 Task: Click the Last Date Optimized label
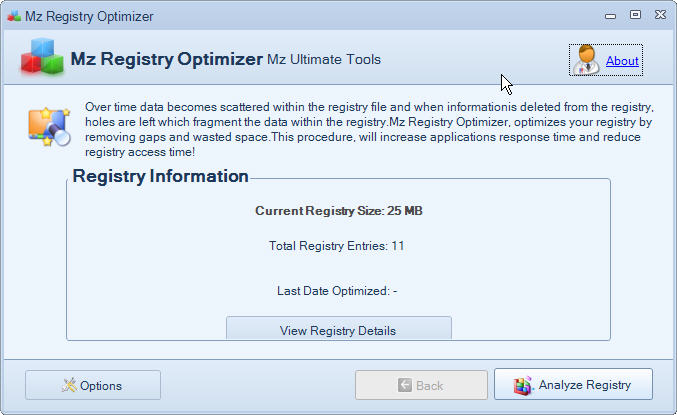pyautogui.click(x=337, y=291)
